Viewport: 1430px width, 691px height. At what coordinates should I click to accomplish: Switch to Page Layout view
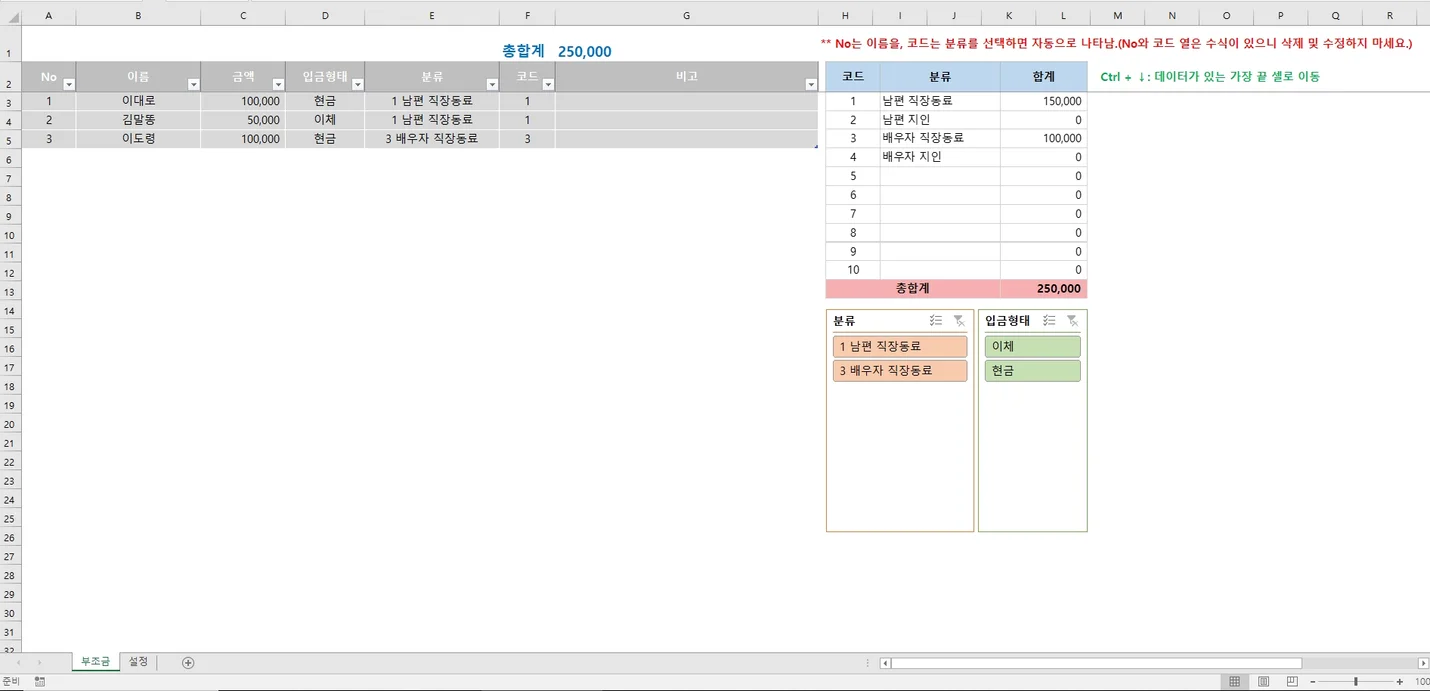click(x=1264, y=681)
